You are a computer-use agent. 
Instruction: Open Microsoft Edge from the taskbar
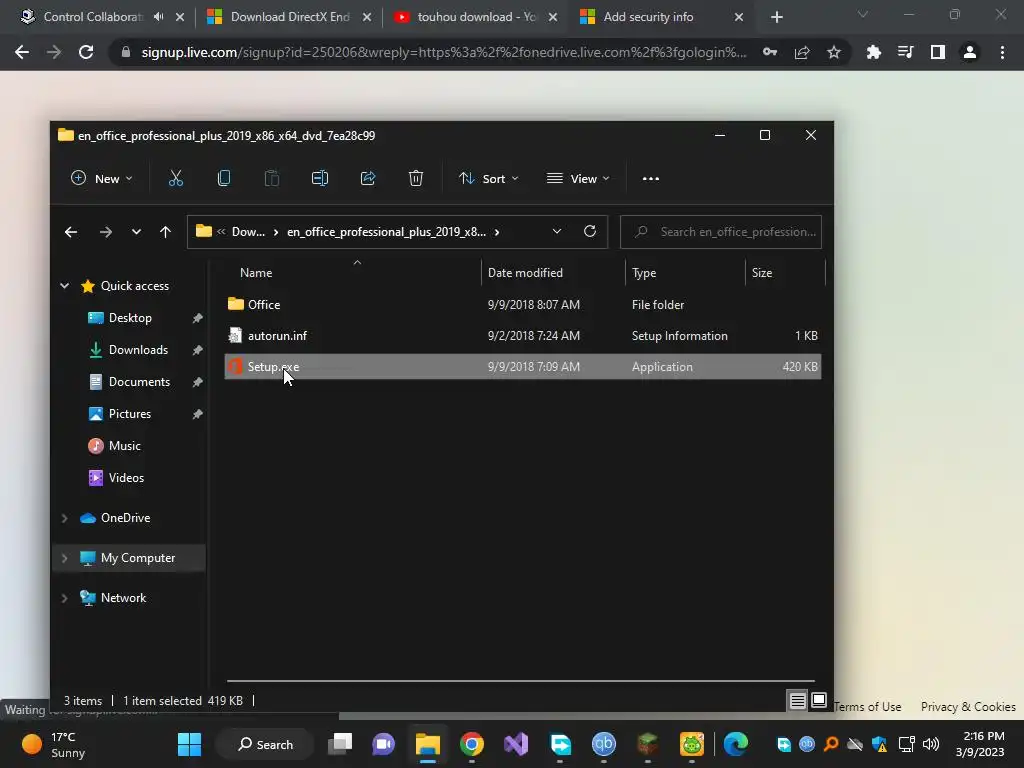736,744
